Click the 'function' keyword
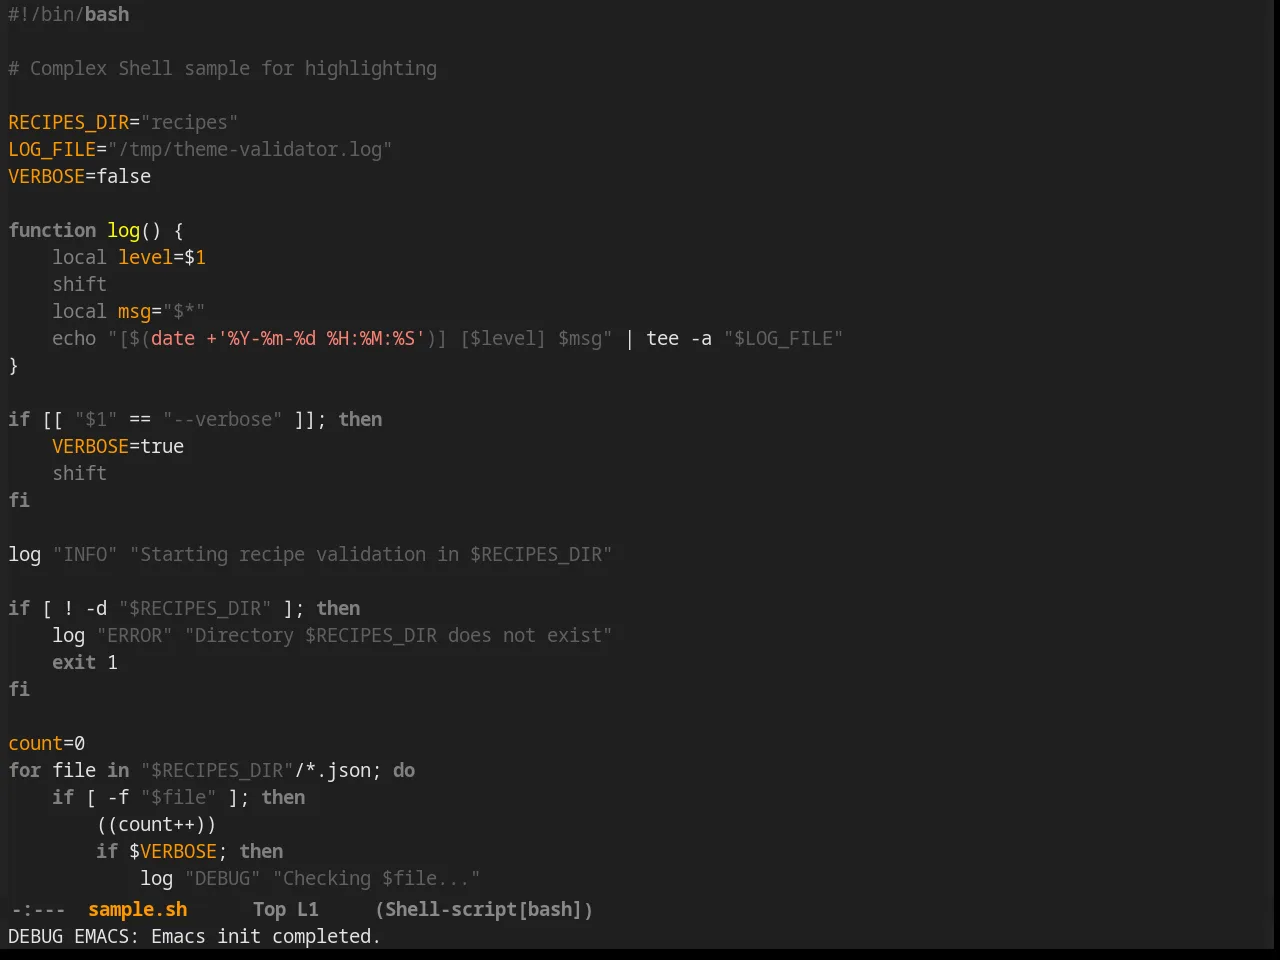This screenshot has height=960, width=1280. pos(52,230)
